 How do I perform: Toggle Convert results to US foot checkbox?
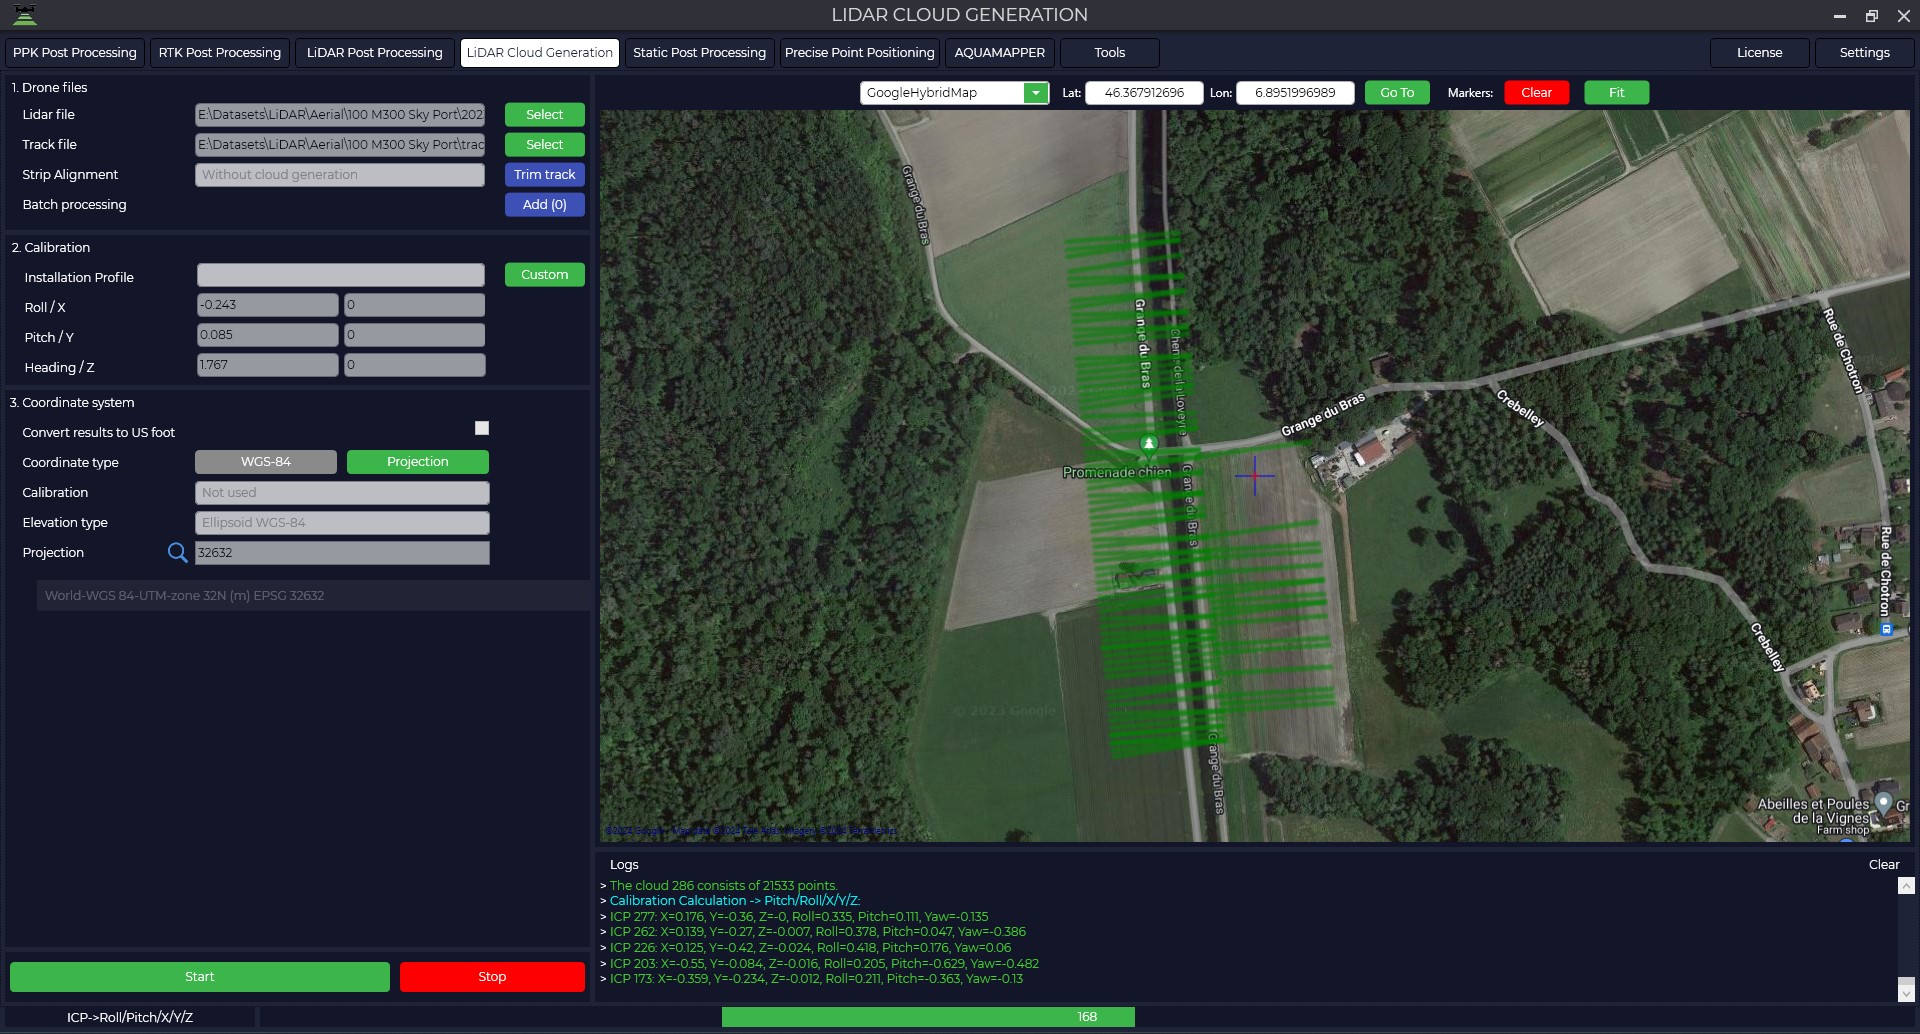tap(482, 428)
